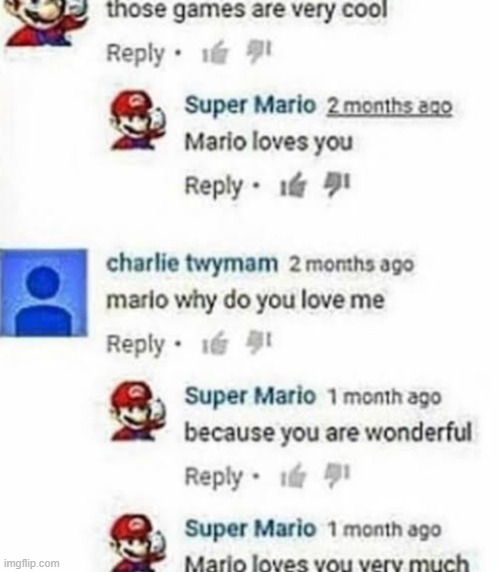This screenshot has height=572, width=500.
Task: Open the underlined "2 months ago" timestamp link
Action: point(389,107)
